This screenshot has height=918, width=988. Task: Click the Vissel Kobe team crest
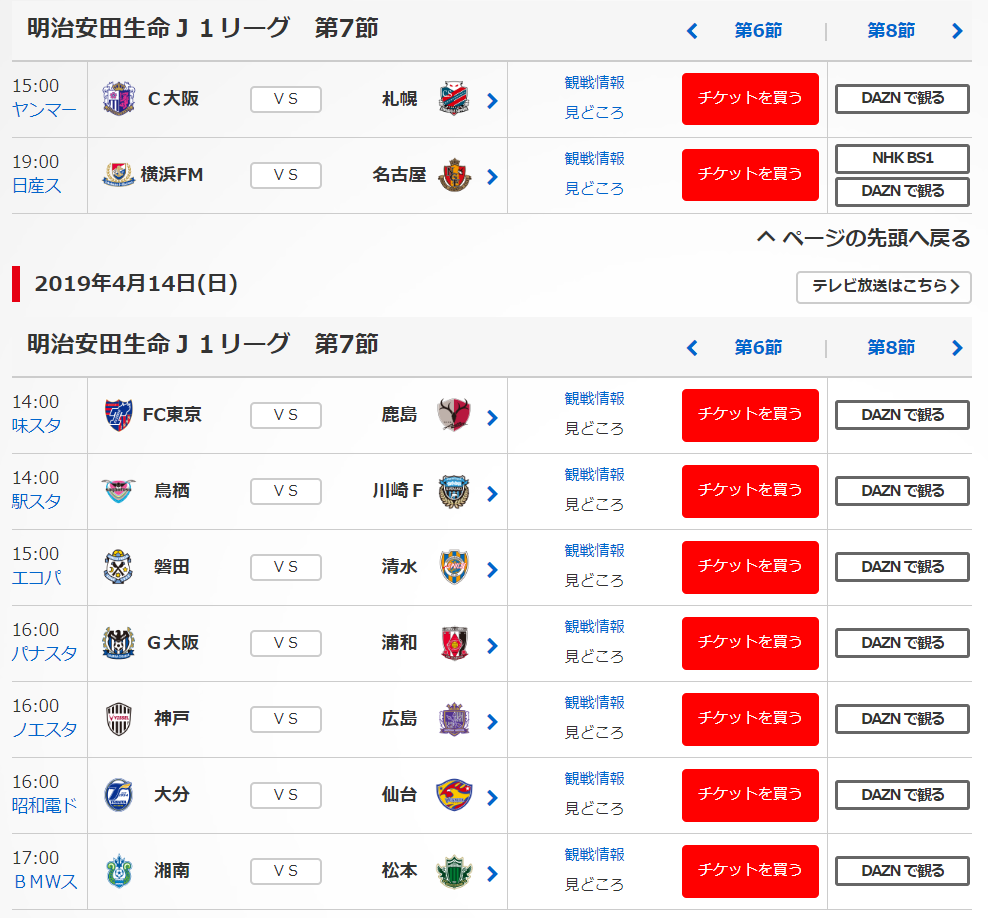point(117,719)
